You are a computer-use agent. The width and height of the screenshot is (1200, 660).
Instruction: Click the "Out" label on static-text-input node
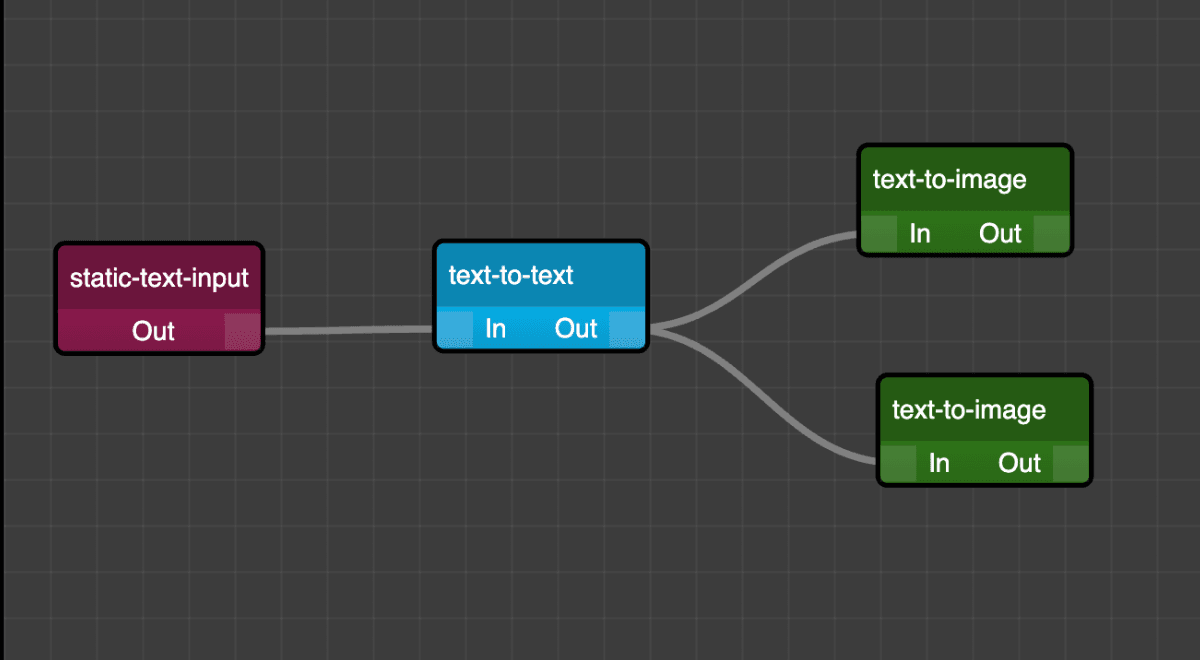pos(153,331)
